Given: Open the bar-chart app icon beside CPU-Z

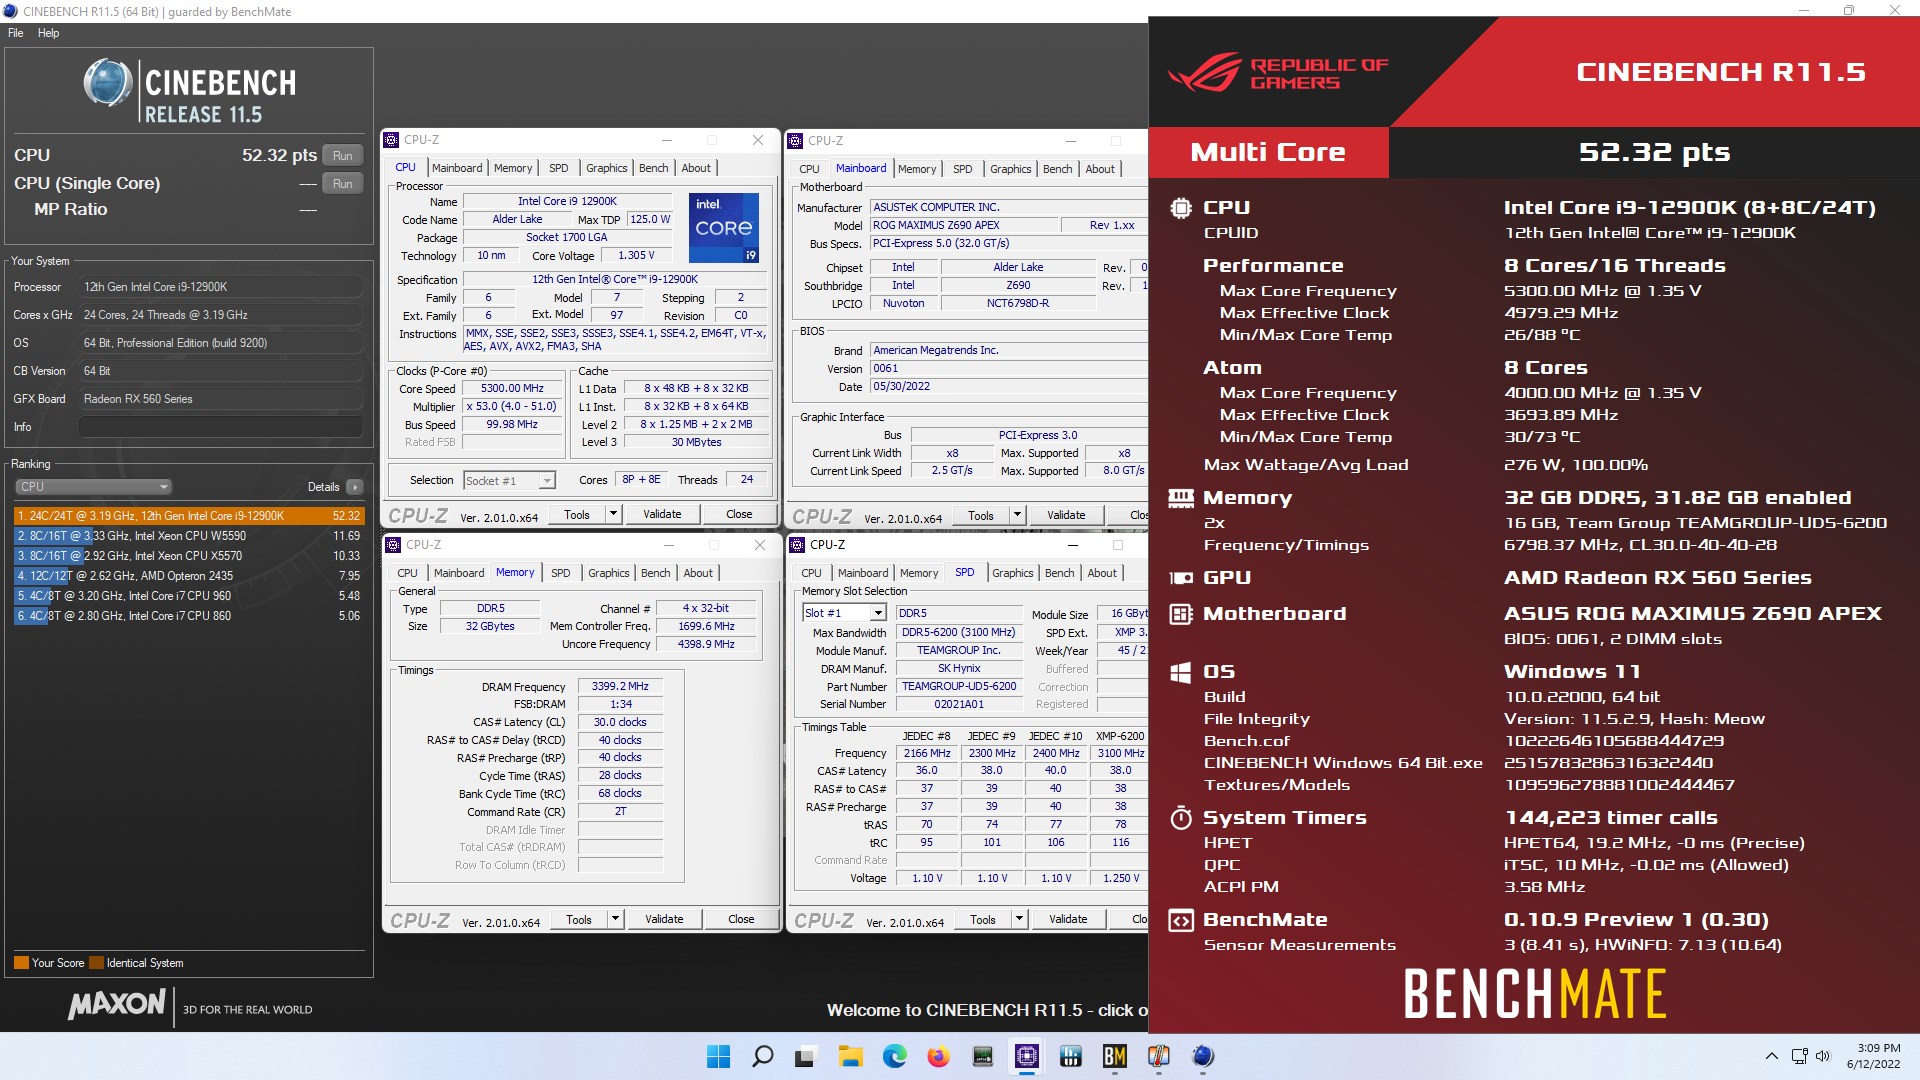Looking at the screenshot, I should [x=1070, y=1056].
